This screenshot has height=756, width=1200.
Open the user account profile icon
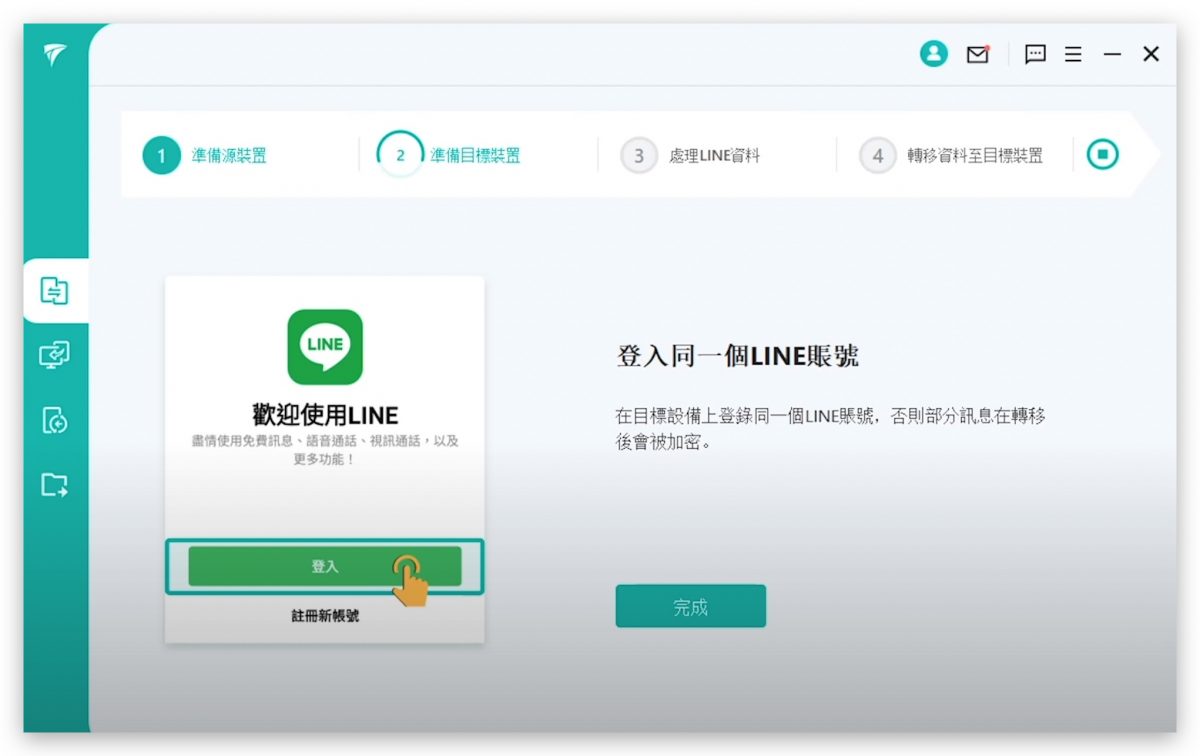(933, 54)
